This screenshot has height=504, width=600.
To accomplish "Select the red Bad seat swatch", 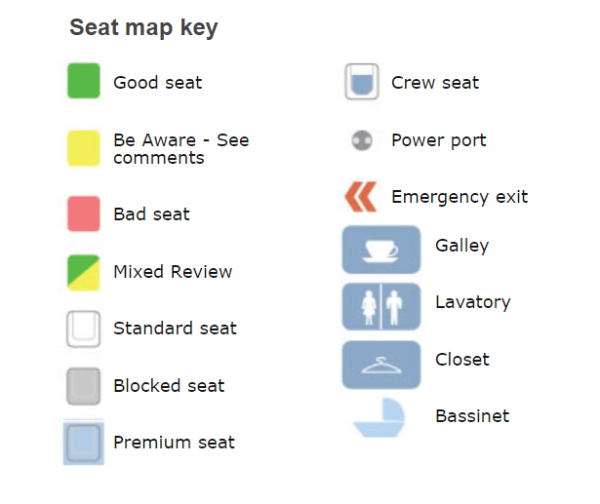I will [x=84, y=214].
